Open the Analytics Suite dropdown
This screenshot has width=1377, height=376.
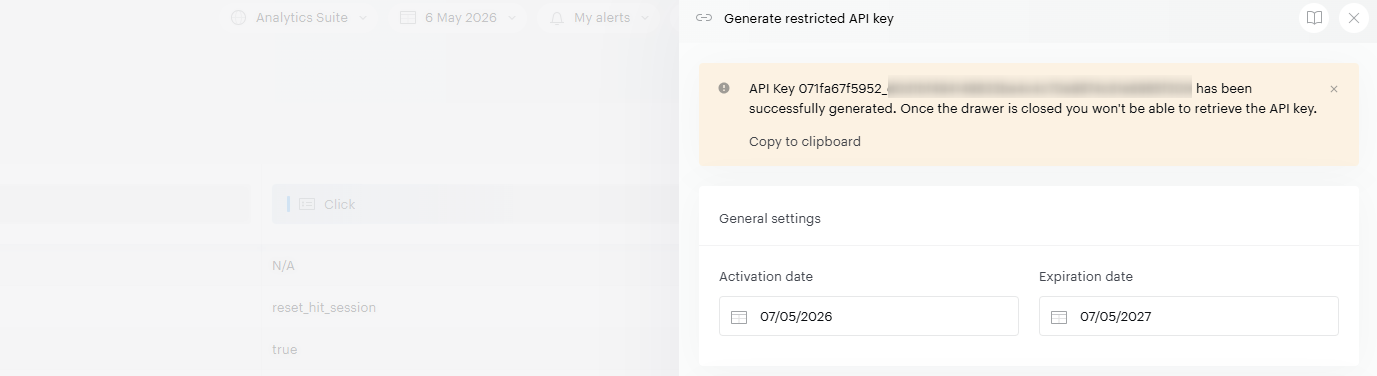(299, 18)
